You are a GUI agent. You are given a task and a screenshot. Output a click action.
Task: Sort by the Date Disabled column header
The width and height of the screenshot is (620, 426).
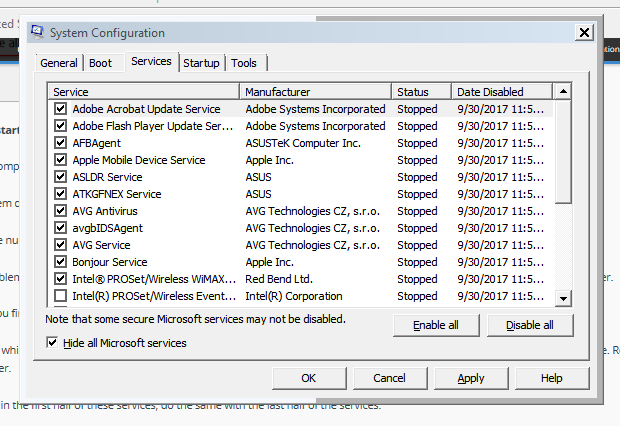tap(502, 92)
